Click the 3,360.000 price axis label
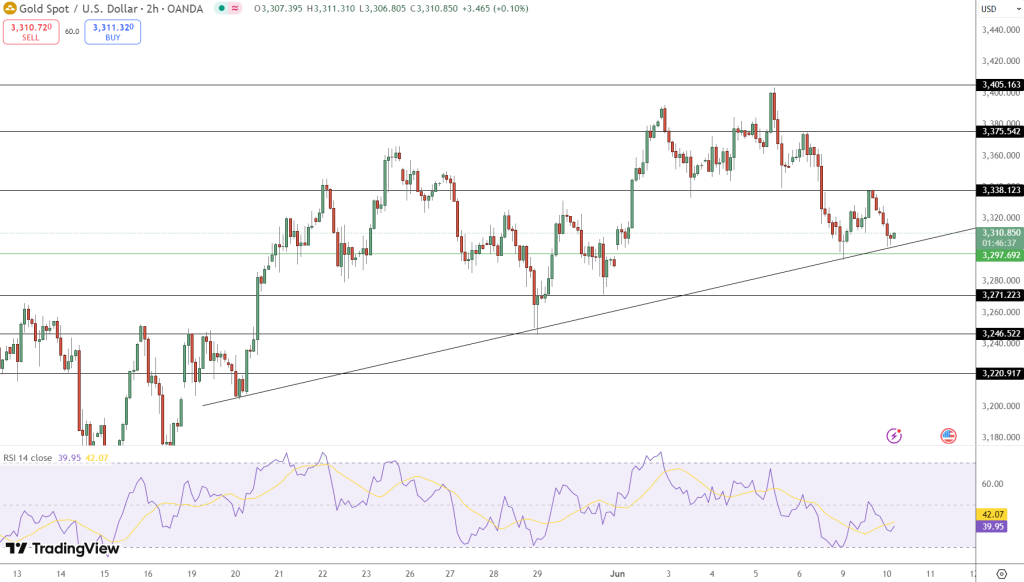Image resolution: width=1024 pixels, height=582 pixels. (x=1000, y=155)
